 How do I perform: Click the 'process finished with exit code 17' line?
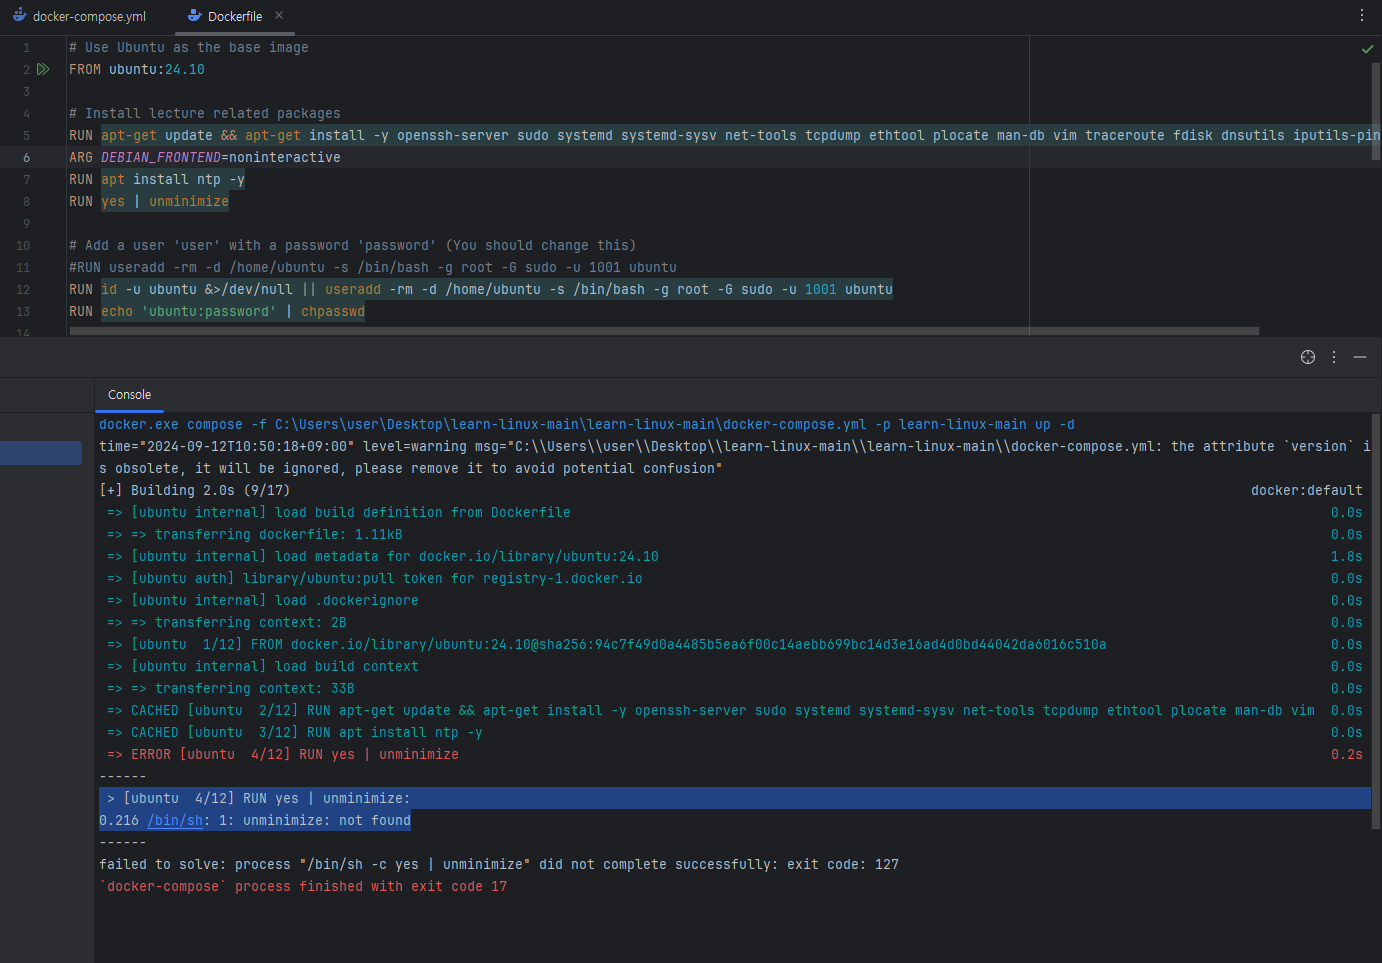pyautogui.click(x=303, y=886)
